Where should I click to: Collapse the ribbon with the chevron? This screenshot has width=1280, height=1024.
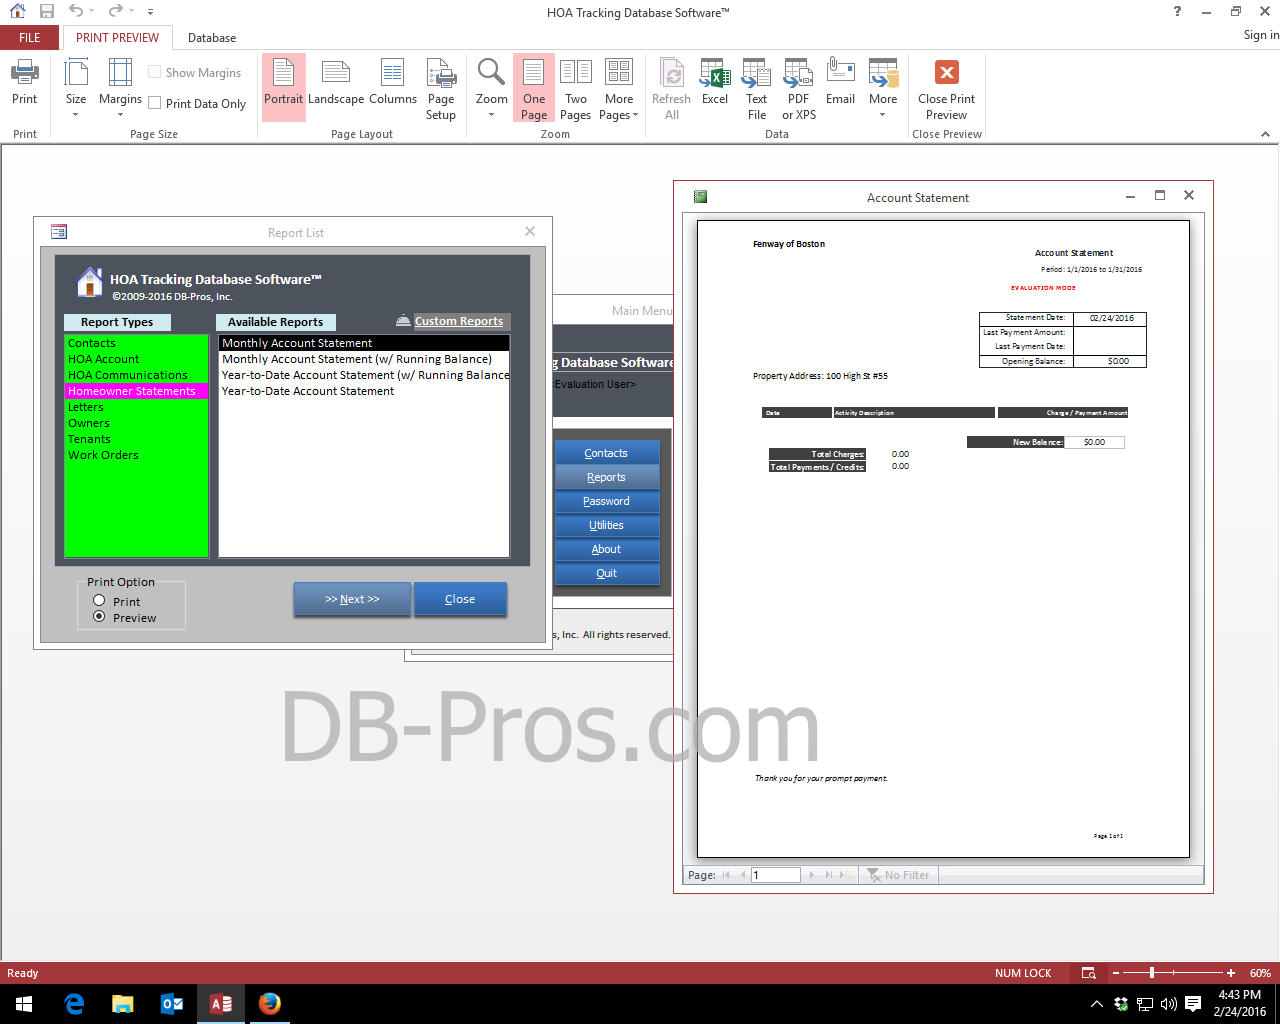pyautogui.click(x=1265, y=134)
